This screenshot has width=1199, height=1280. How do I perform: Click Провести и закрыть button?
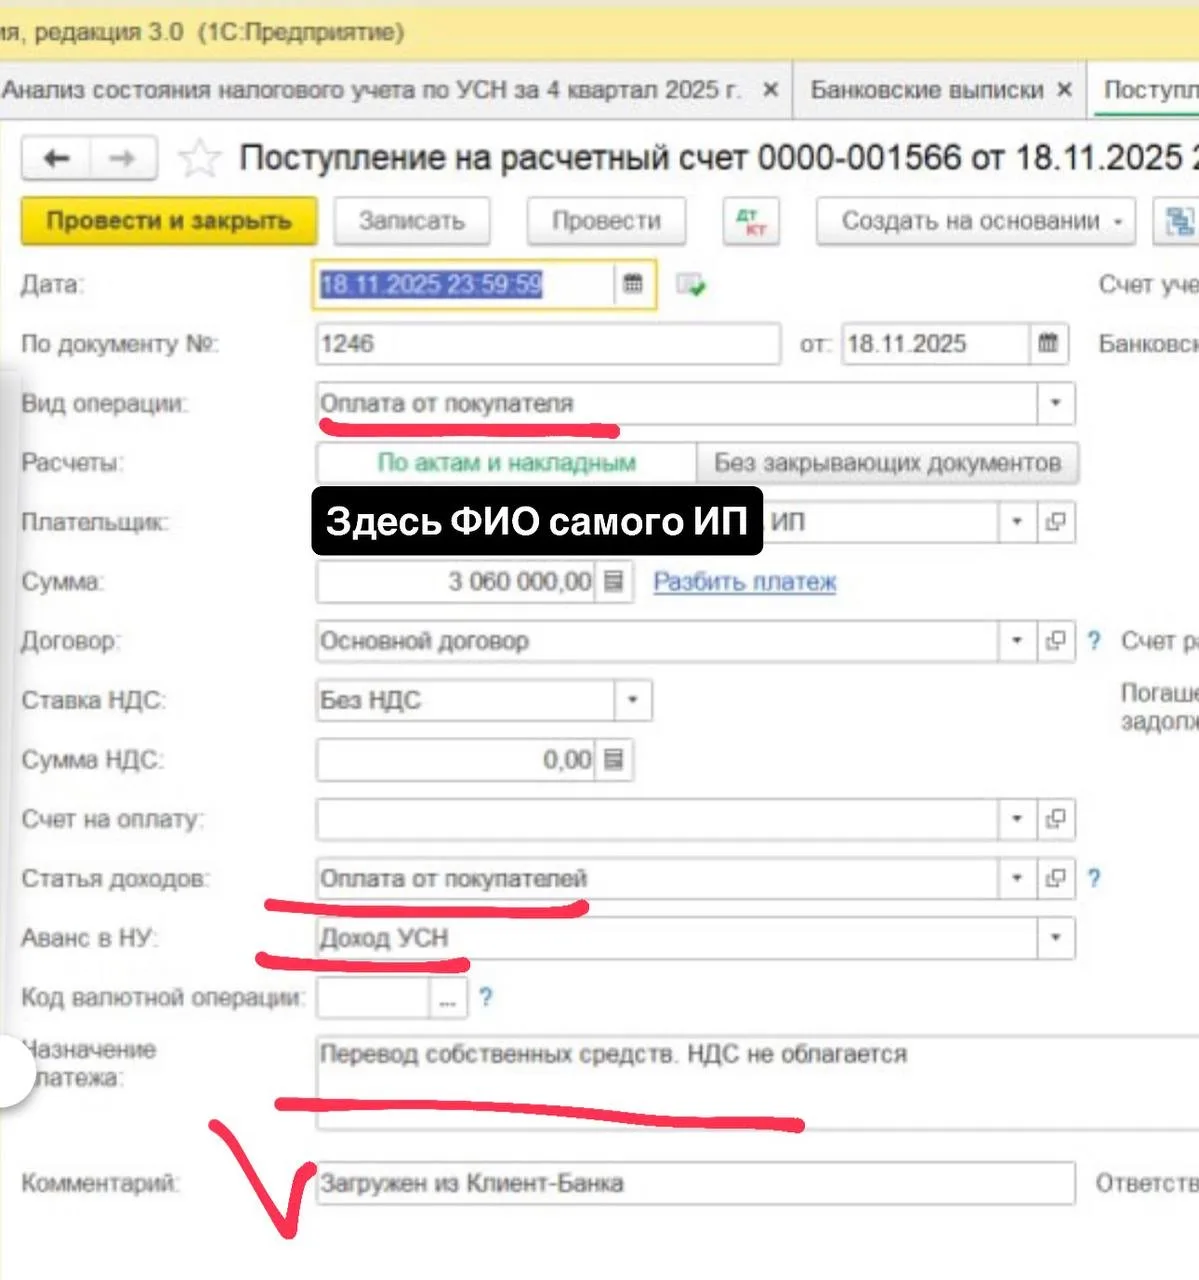pyautogui.click(x=169, y=221)
